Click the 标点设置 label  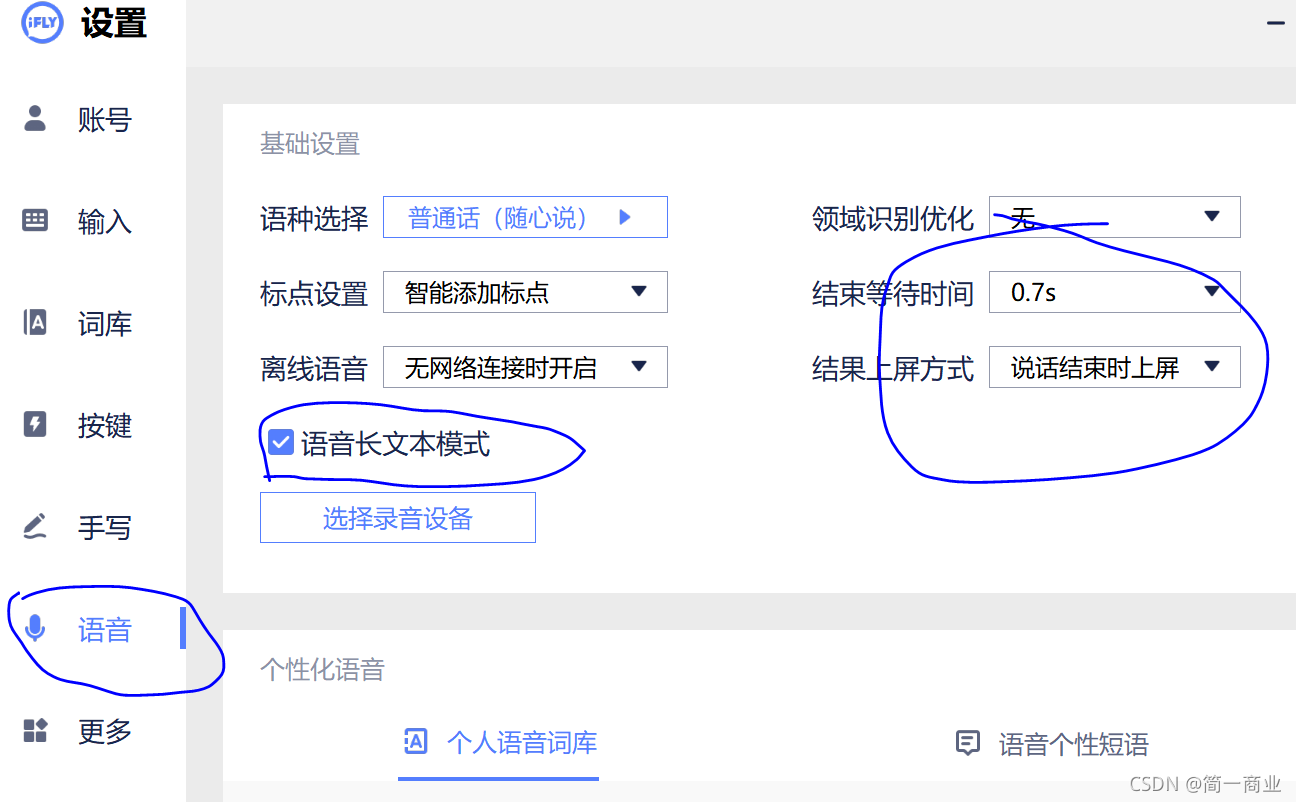(314, 293)
